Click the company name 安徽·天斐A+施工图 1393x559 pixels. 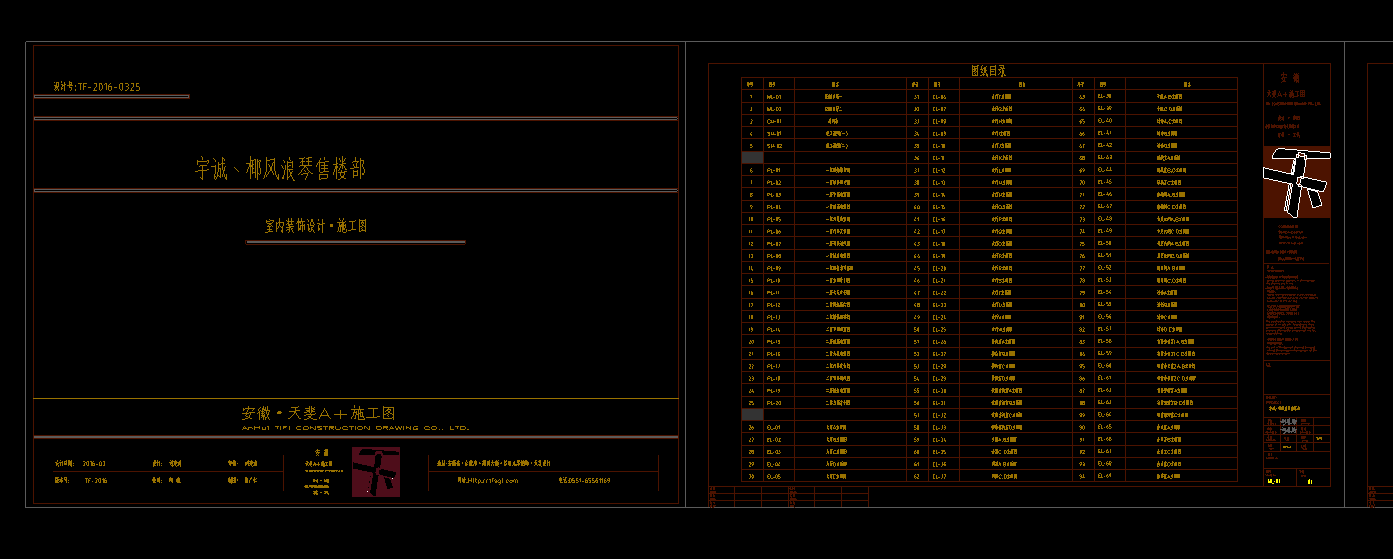click(x=318, y=413)
